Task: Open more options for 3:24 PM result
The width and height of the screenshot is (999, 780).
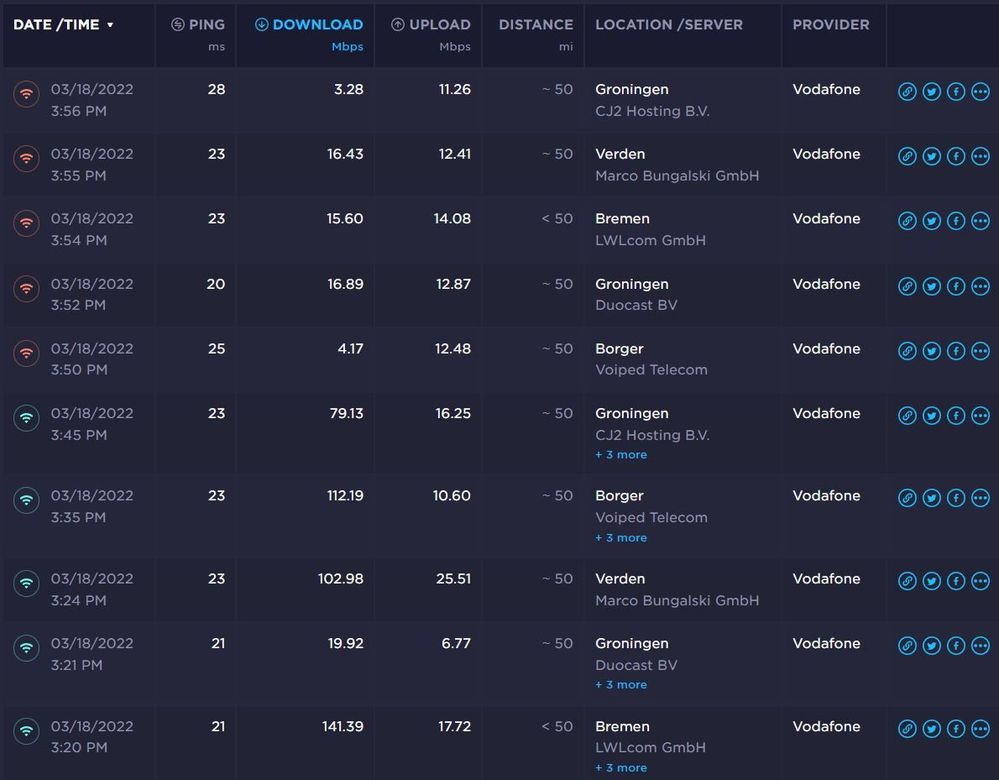Action: (981, 581)
